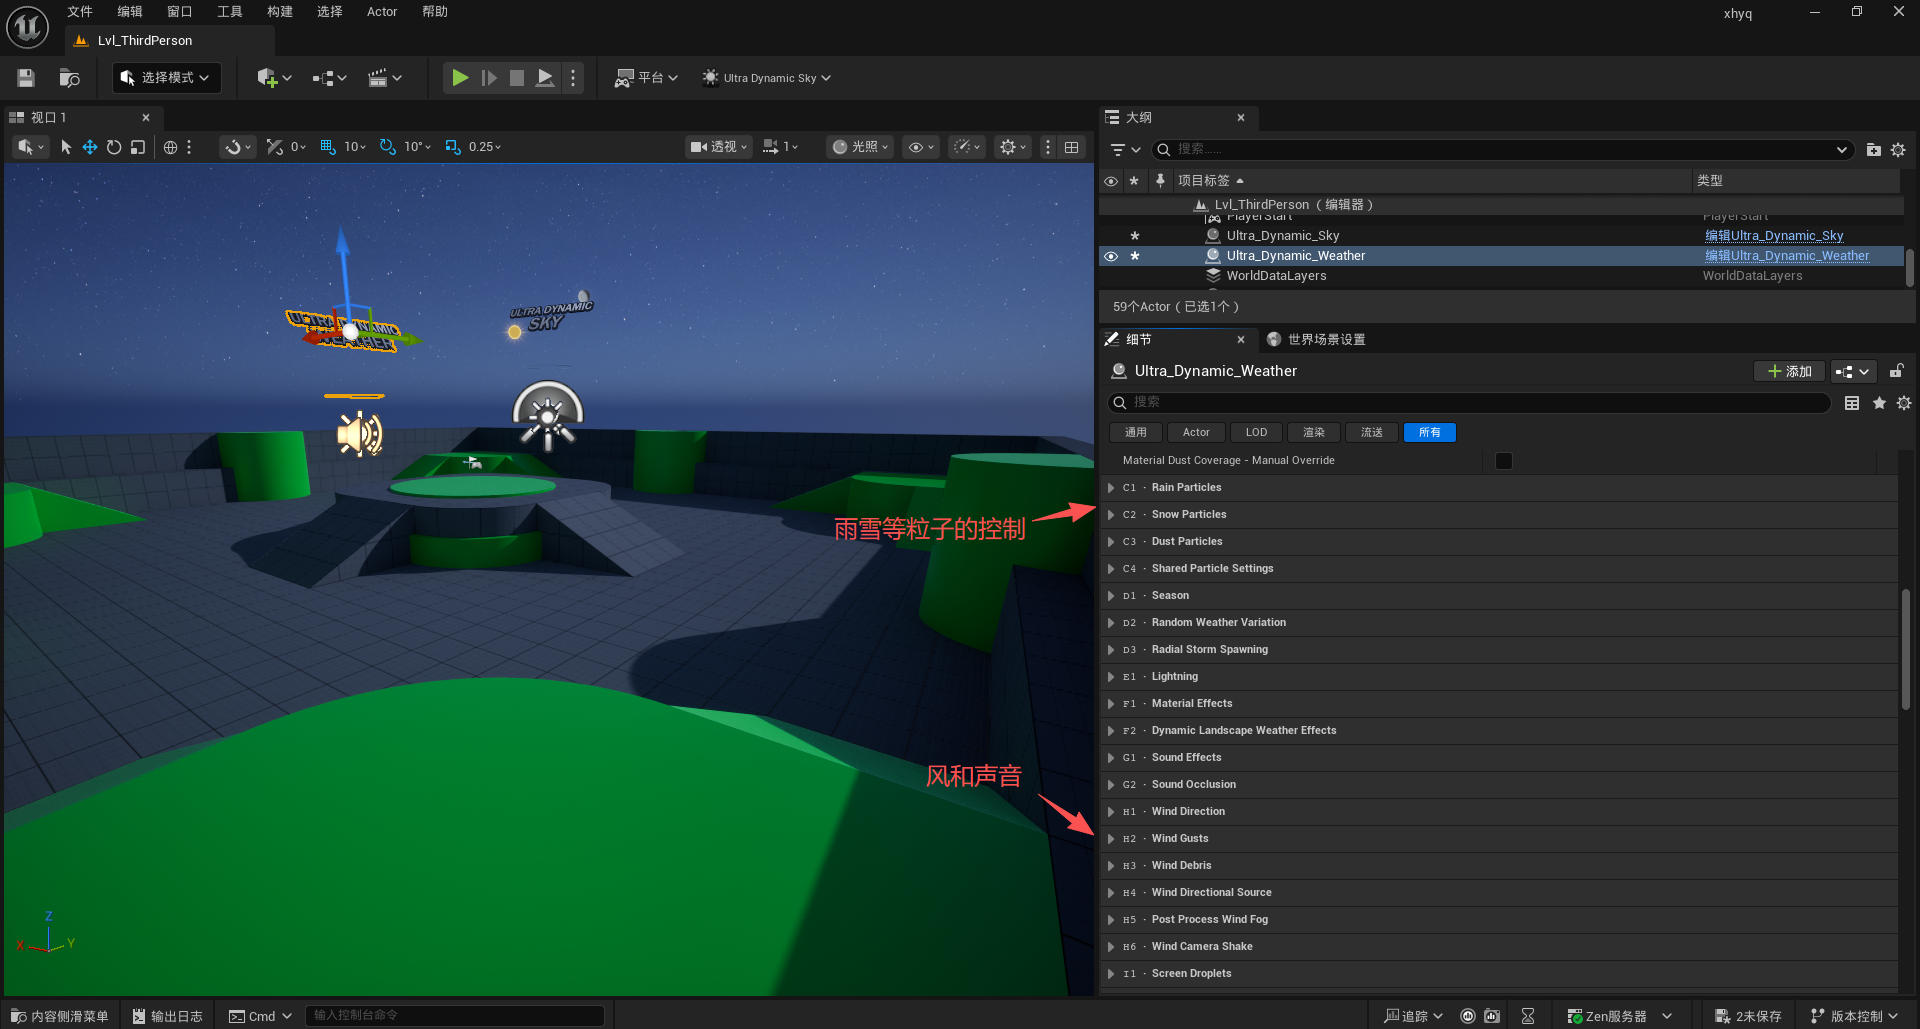Viewport: 1920px width, 1029px height.
Task: Toggle scale snapping icon
Action: coord(453,147)
